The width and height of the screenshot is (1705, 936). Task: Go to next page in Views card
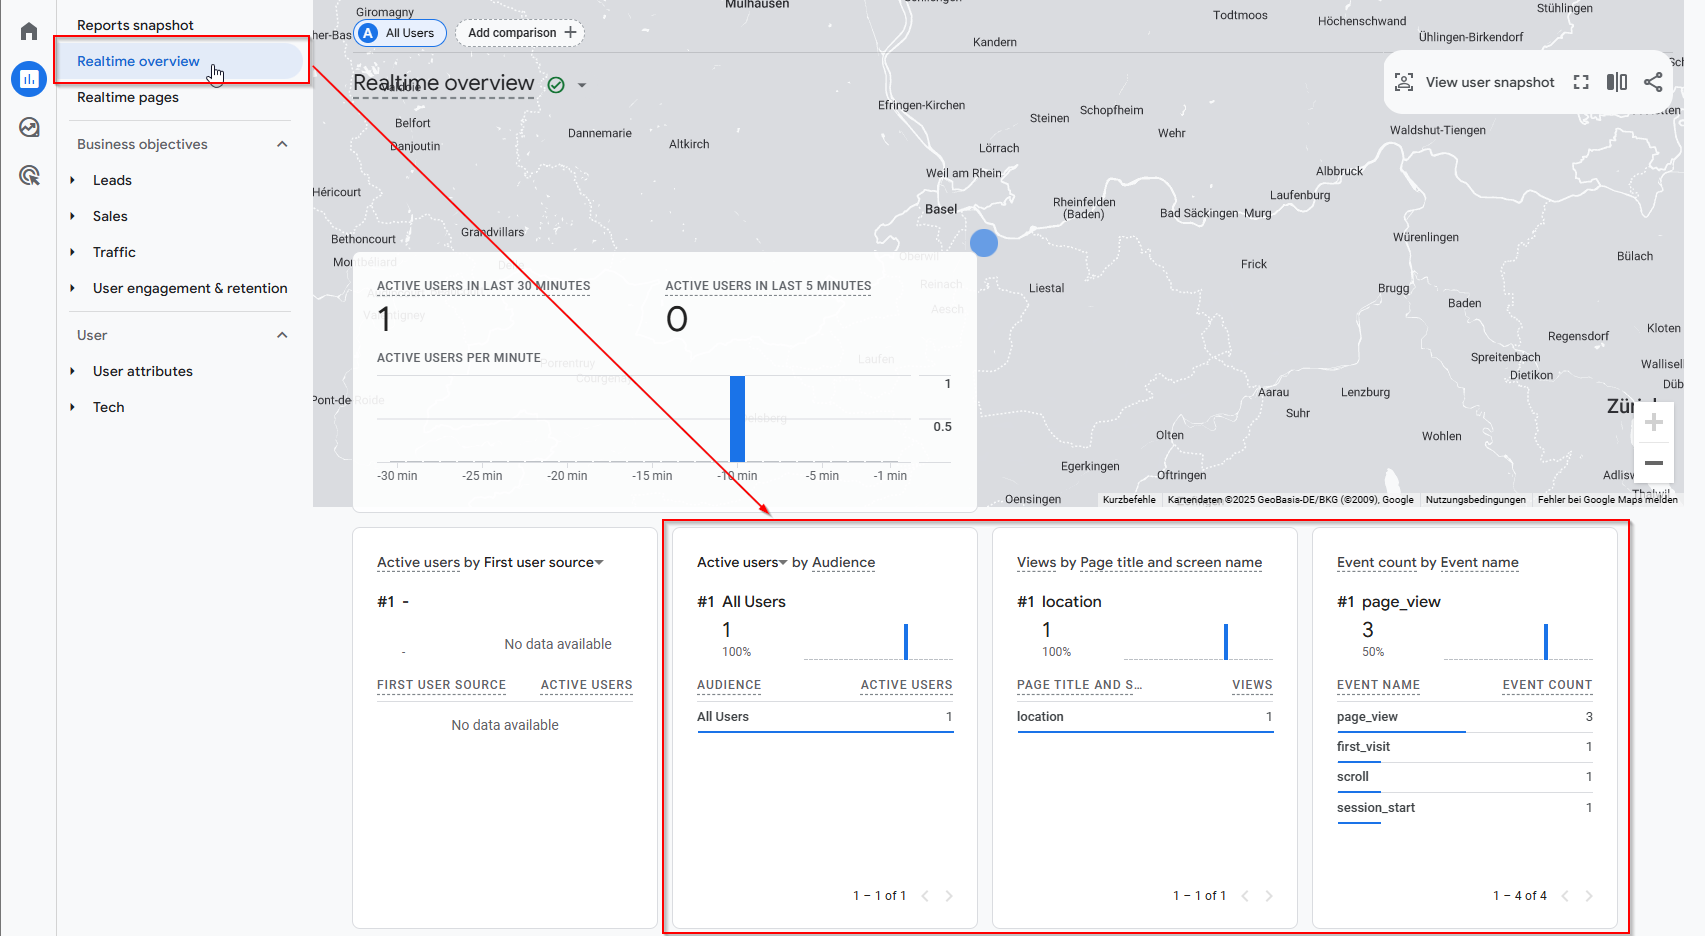pyautogui.click(x=1269, y=896)
